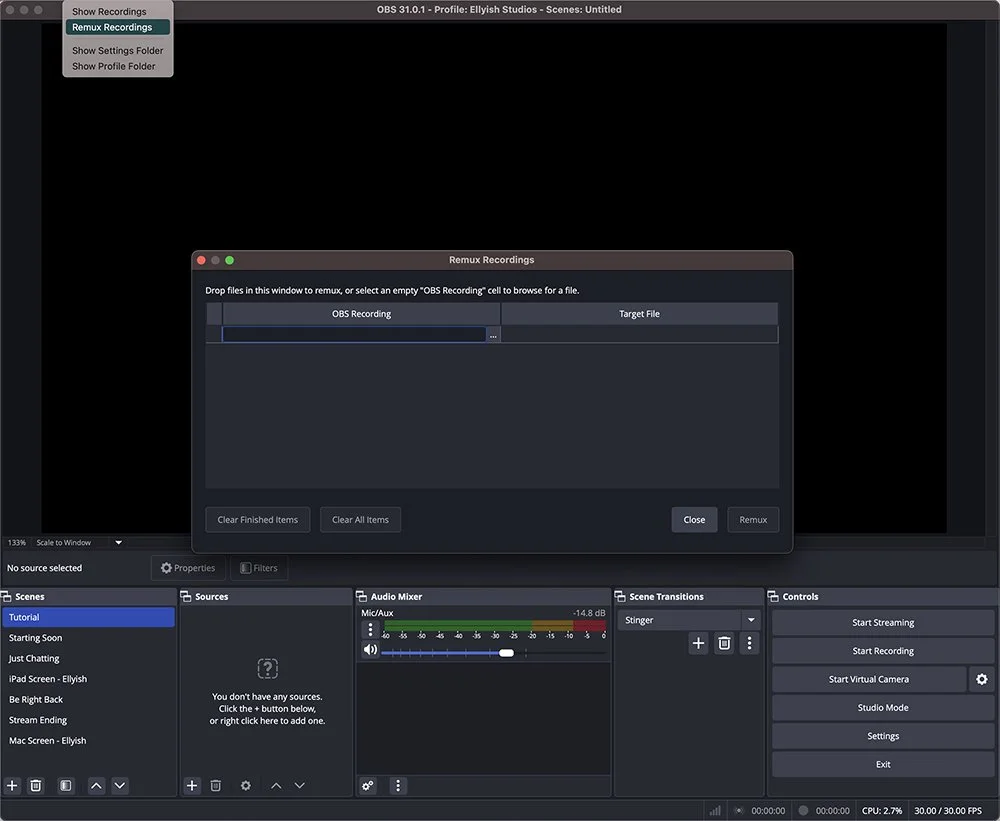Browse for file with ellipsis button

point(493,335)
